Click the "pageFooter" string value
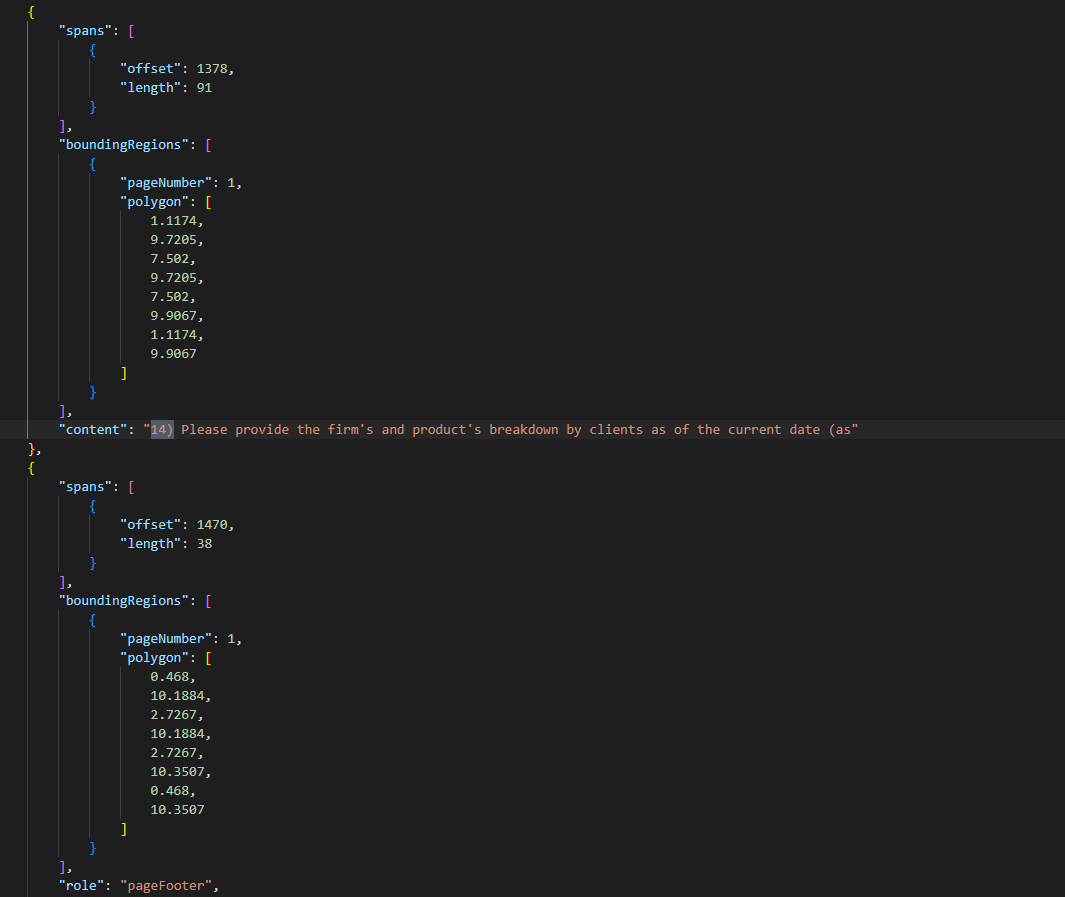Screen dimensions: 1065x897 point(162,885)
